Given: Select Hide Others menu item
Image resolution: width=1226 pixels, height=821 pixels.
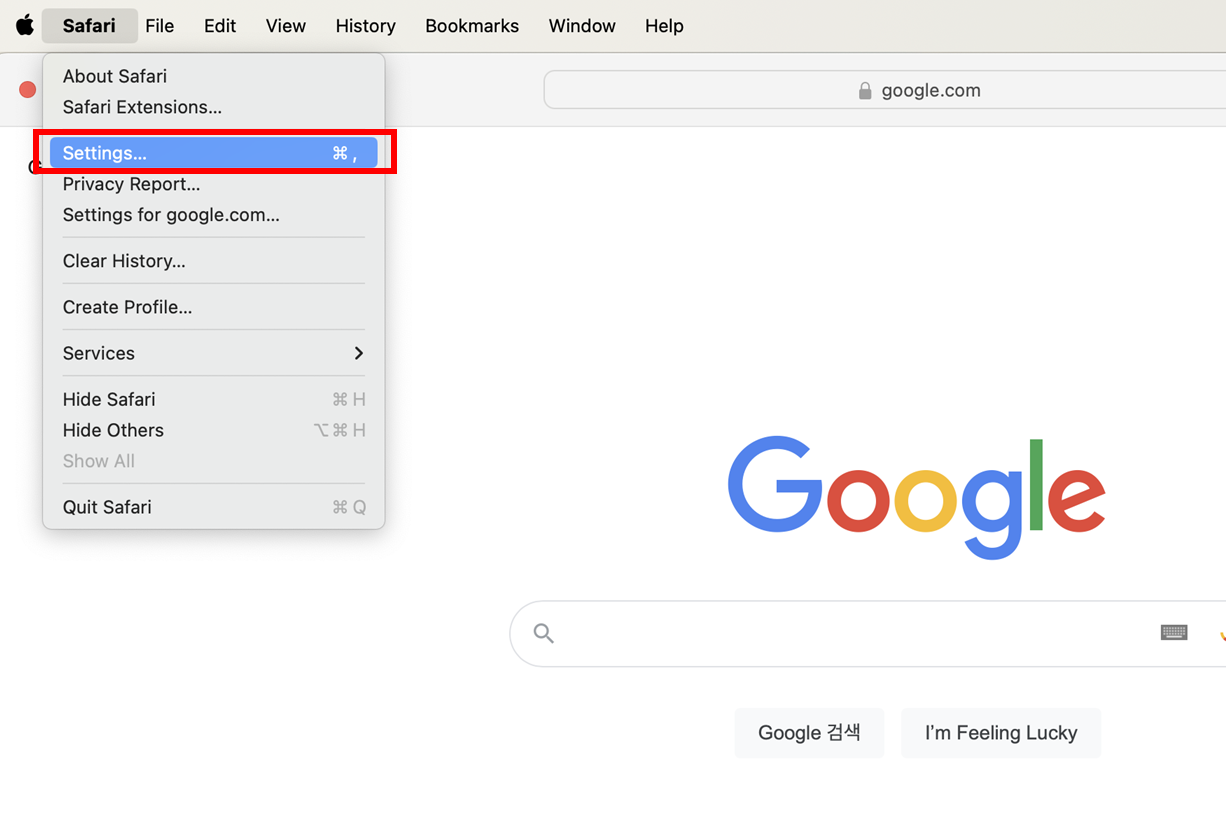Looking at the screenshot, I should point(213,430).
